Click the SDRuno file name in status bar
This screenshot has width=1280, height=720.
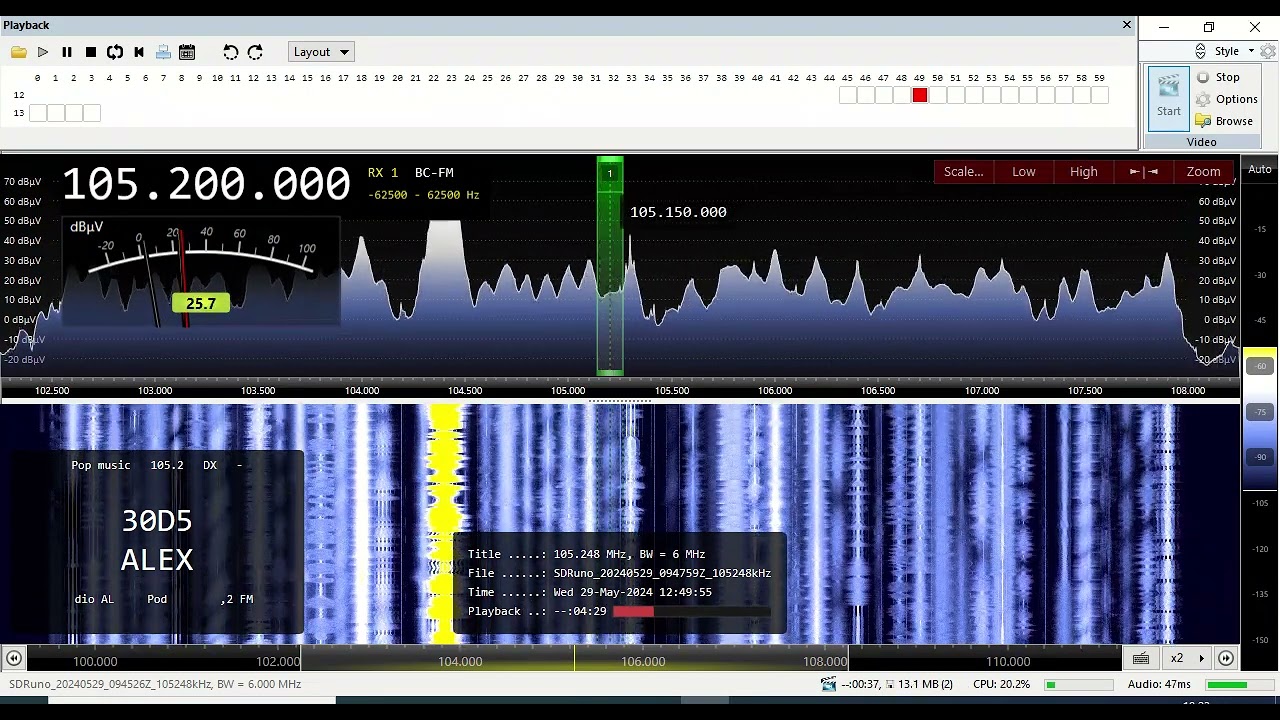[155, 684]
